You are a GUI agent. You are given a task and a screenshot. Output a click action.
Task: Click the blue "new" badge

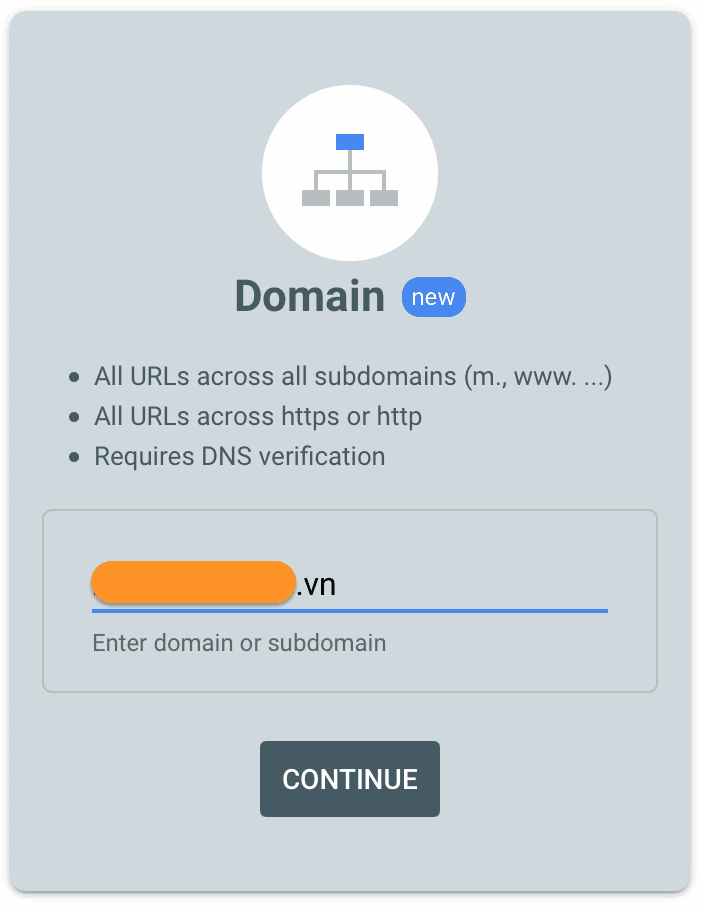click(434, 297)
